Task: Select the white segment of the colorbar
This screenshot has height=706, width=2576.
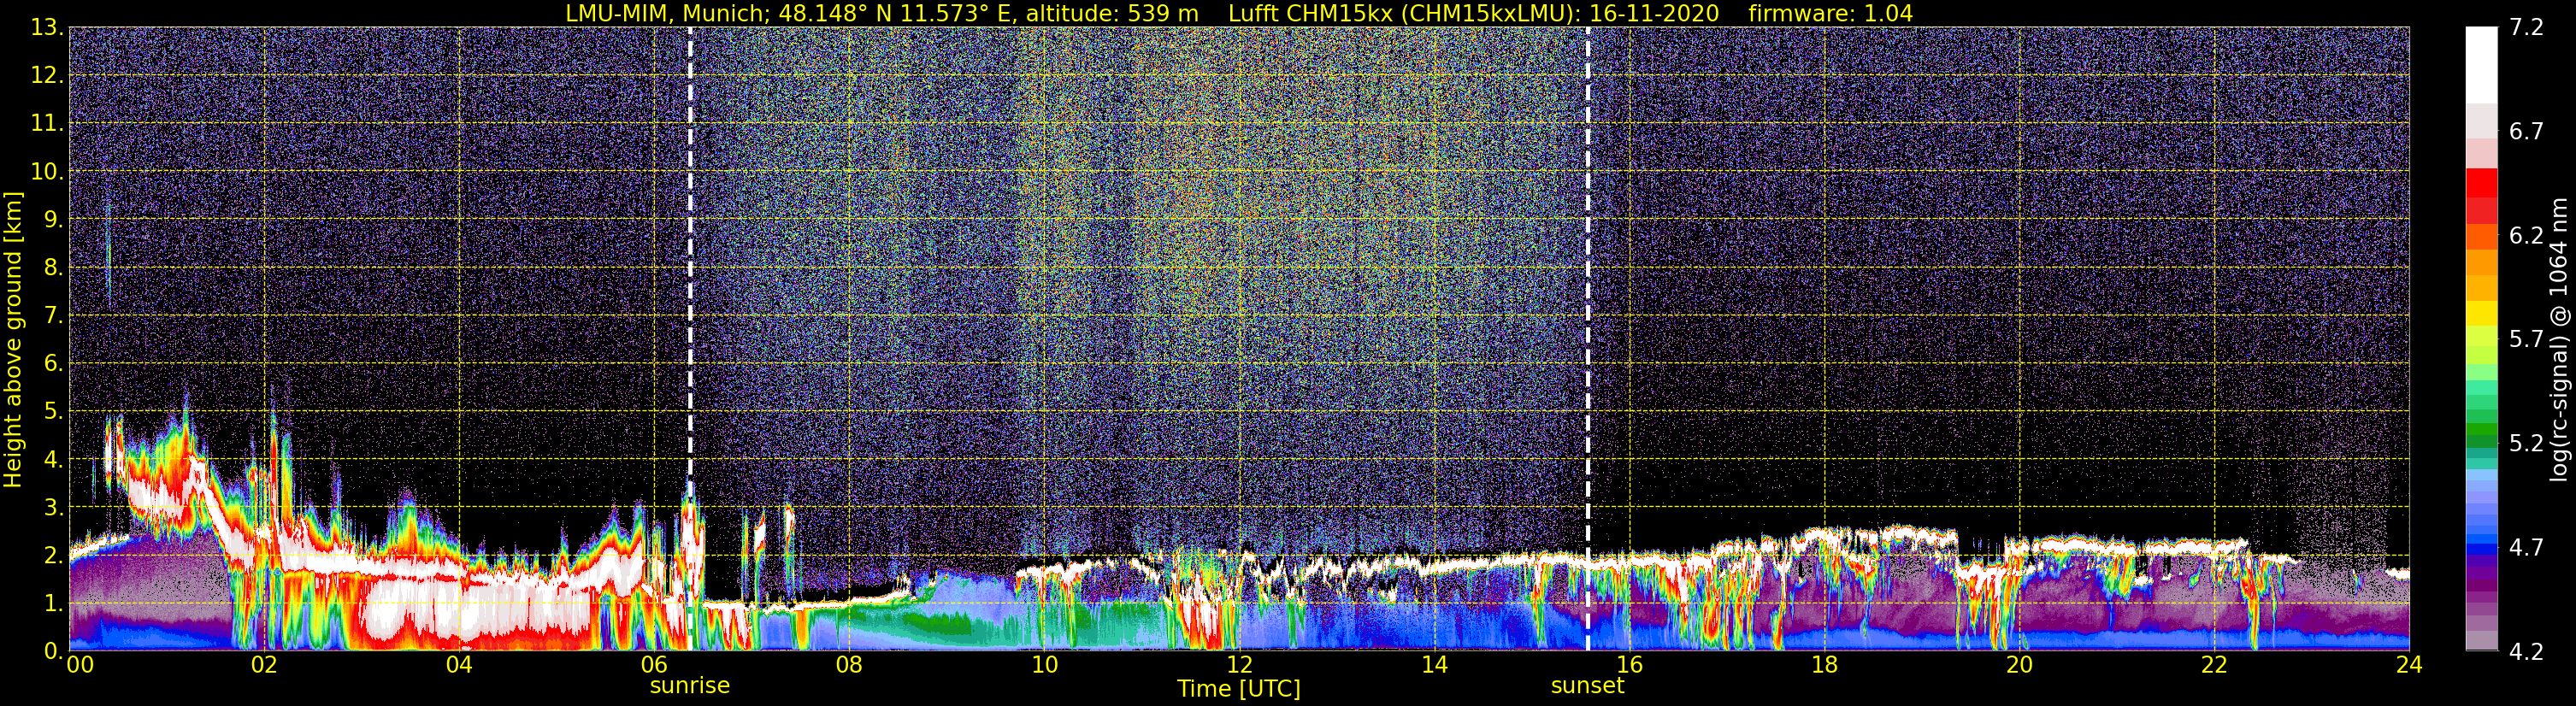Action: coord(2481,64)
